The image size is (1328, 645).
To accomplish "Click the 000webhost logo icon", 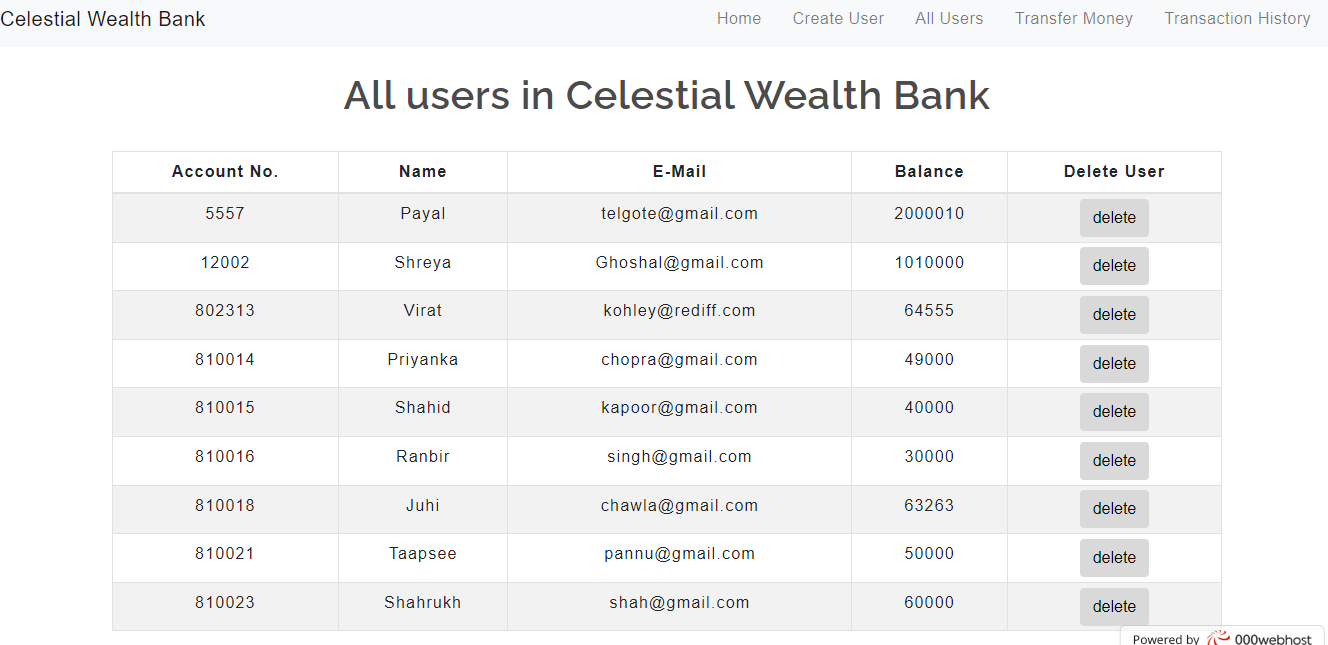I will (1218, 639).
